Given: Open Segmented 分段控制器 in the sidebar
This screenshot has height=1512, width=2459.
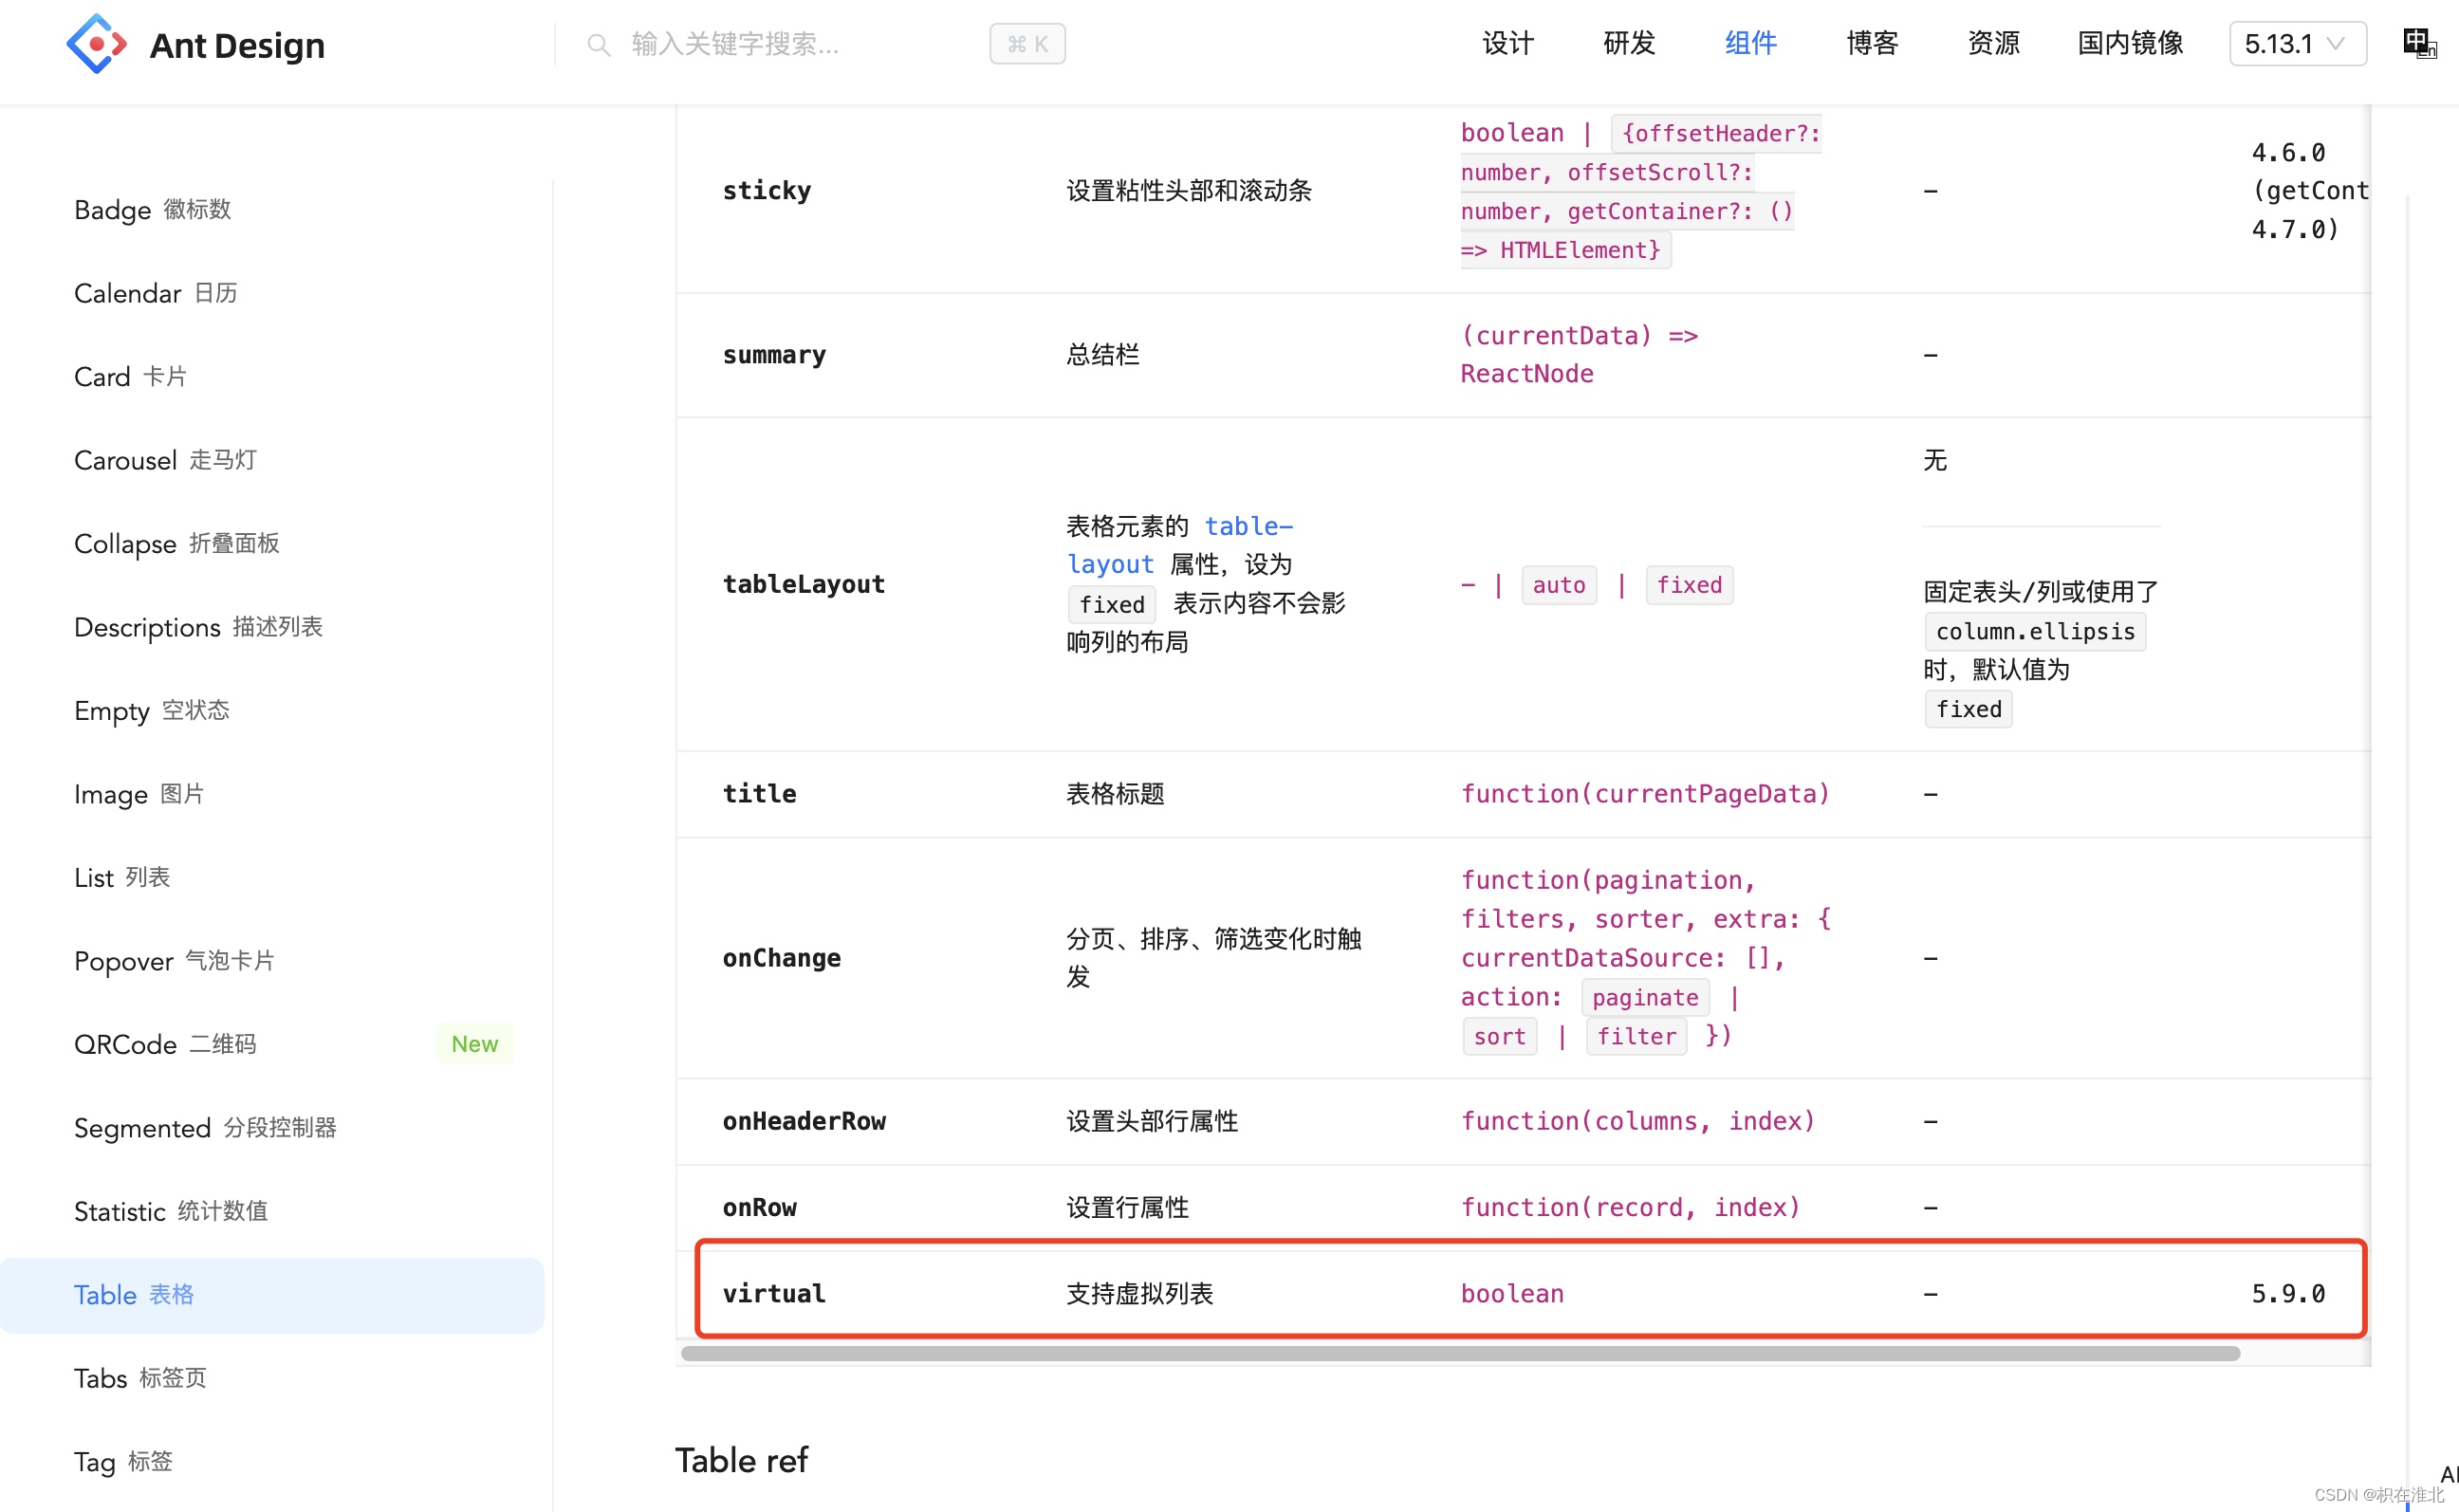Looking at the screenshot, I should point(205,1128).
